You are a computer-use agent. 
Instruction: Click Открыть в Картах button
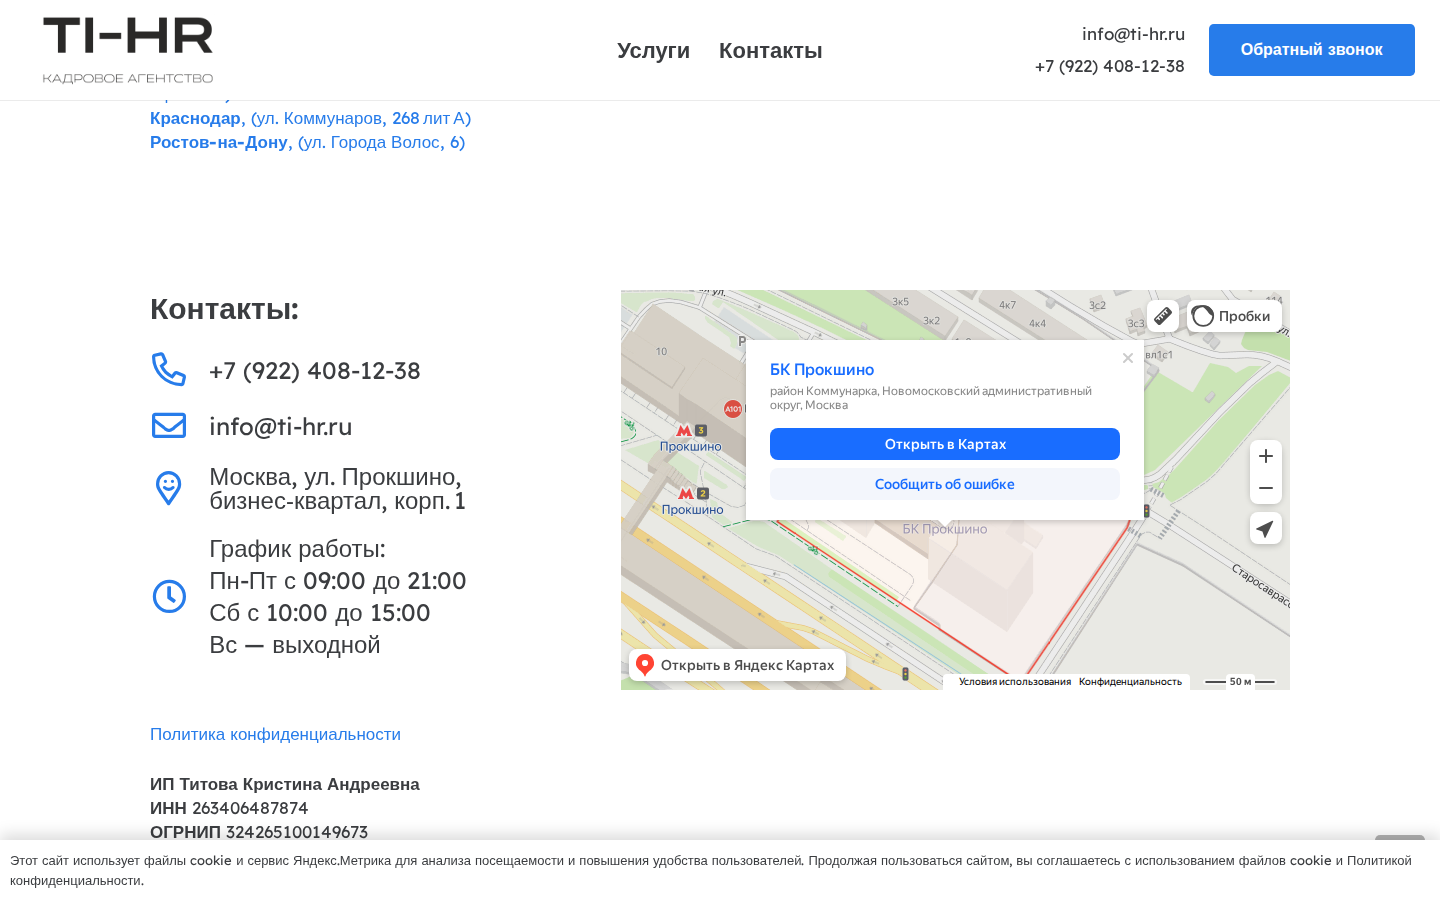click(945, 444)
